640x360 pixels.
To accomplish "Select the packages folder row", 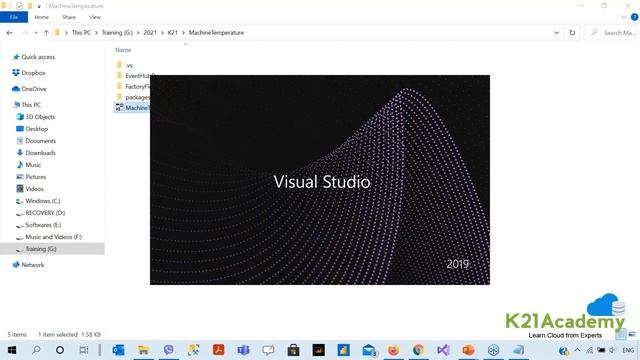I will click(x=133, y=97).
